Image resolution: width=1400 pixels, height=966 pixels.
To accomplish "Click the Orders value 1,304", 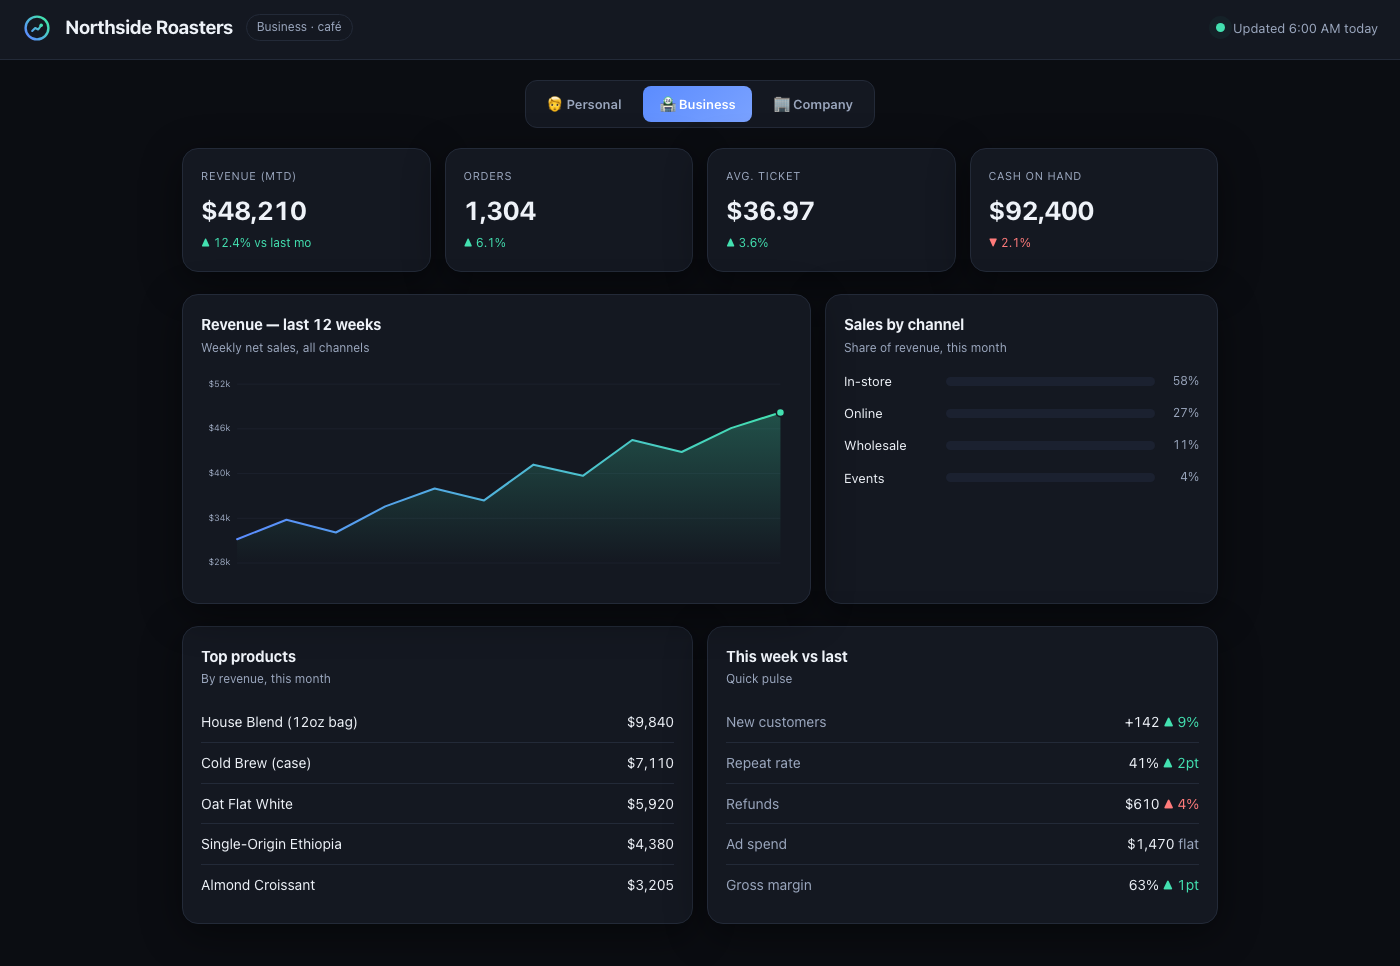I will pyautogui.click(x=500, y=211).
